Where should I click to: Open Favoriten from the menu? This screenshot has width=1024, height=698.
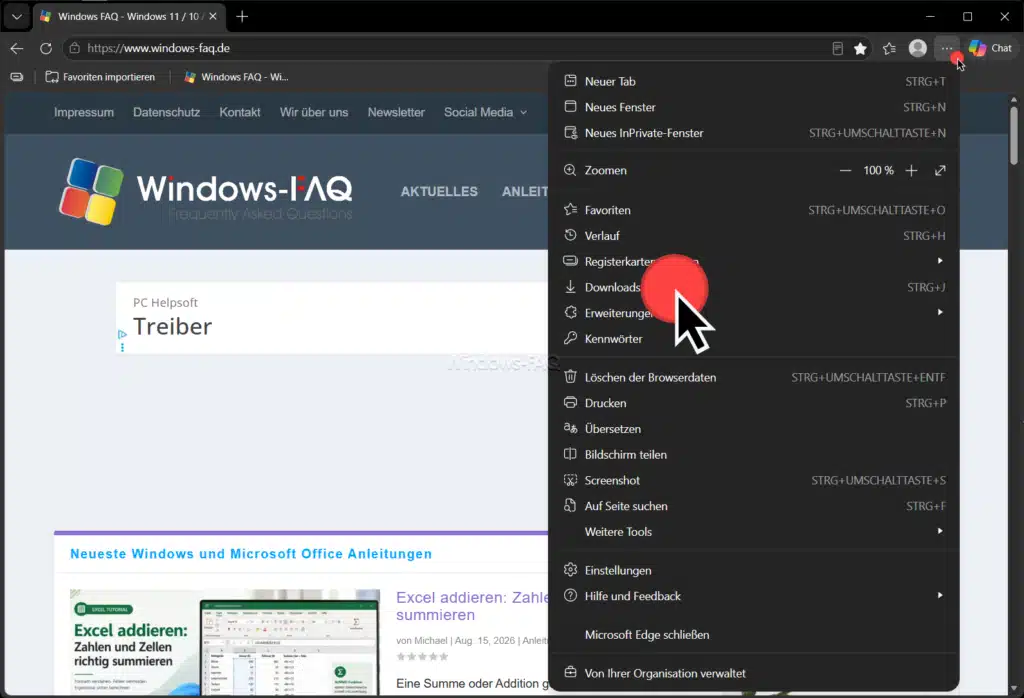754,210
